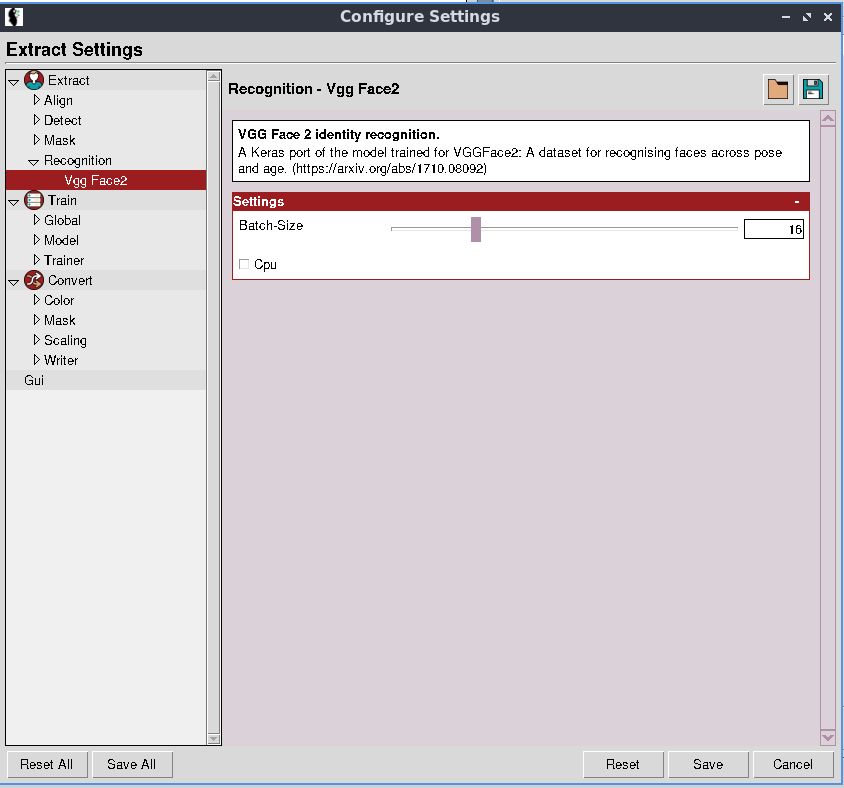Viewport: 844px width, 788px height.
Task: Expand the Align node
Action: pos(36,100)
